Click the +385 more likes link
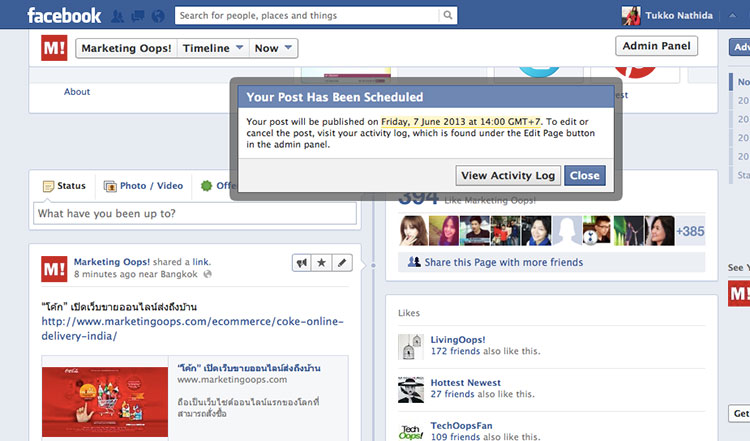Screen dimensions: 750x441 coord(690,231)
